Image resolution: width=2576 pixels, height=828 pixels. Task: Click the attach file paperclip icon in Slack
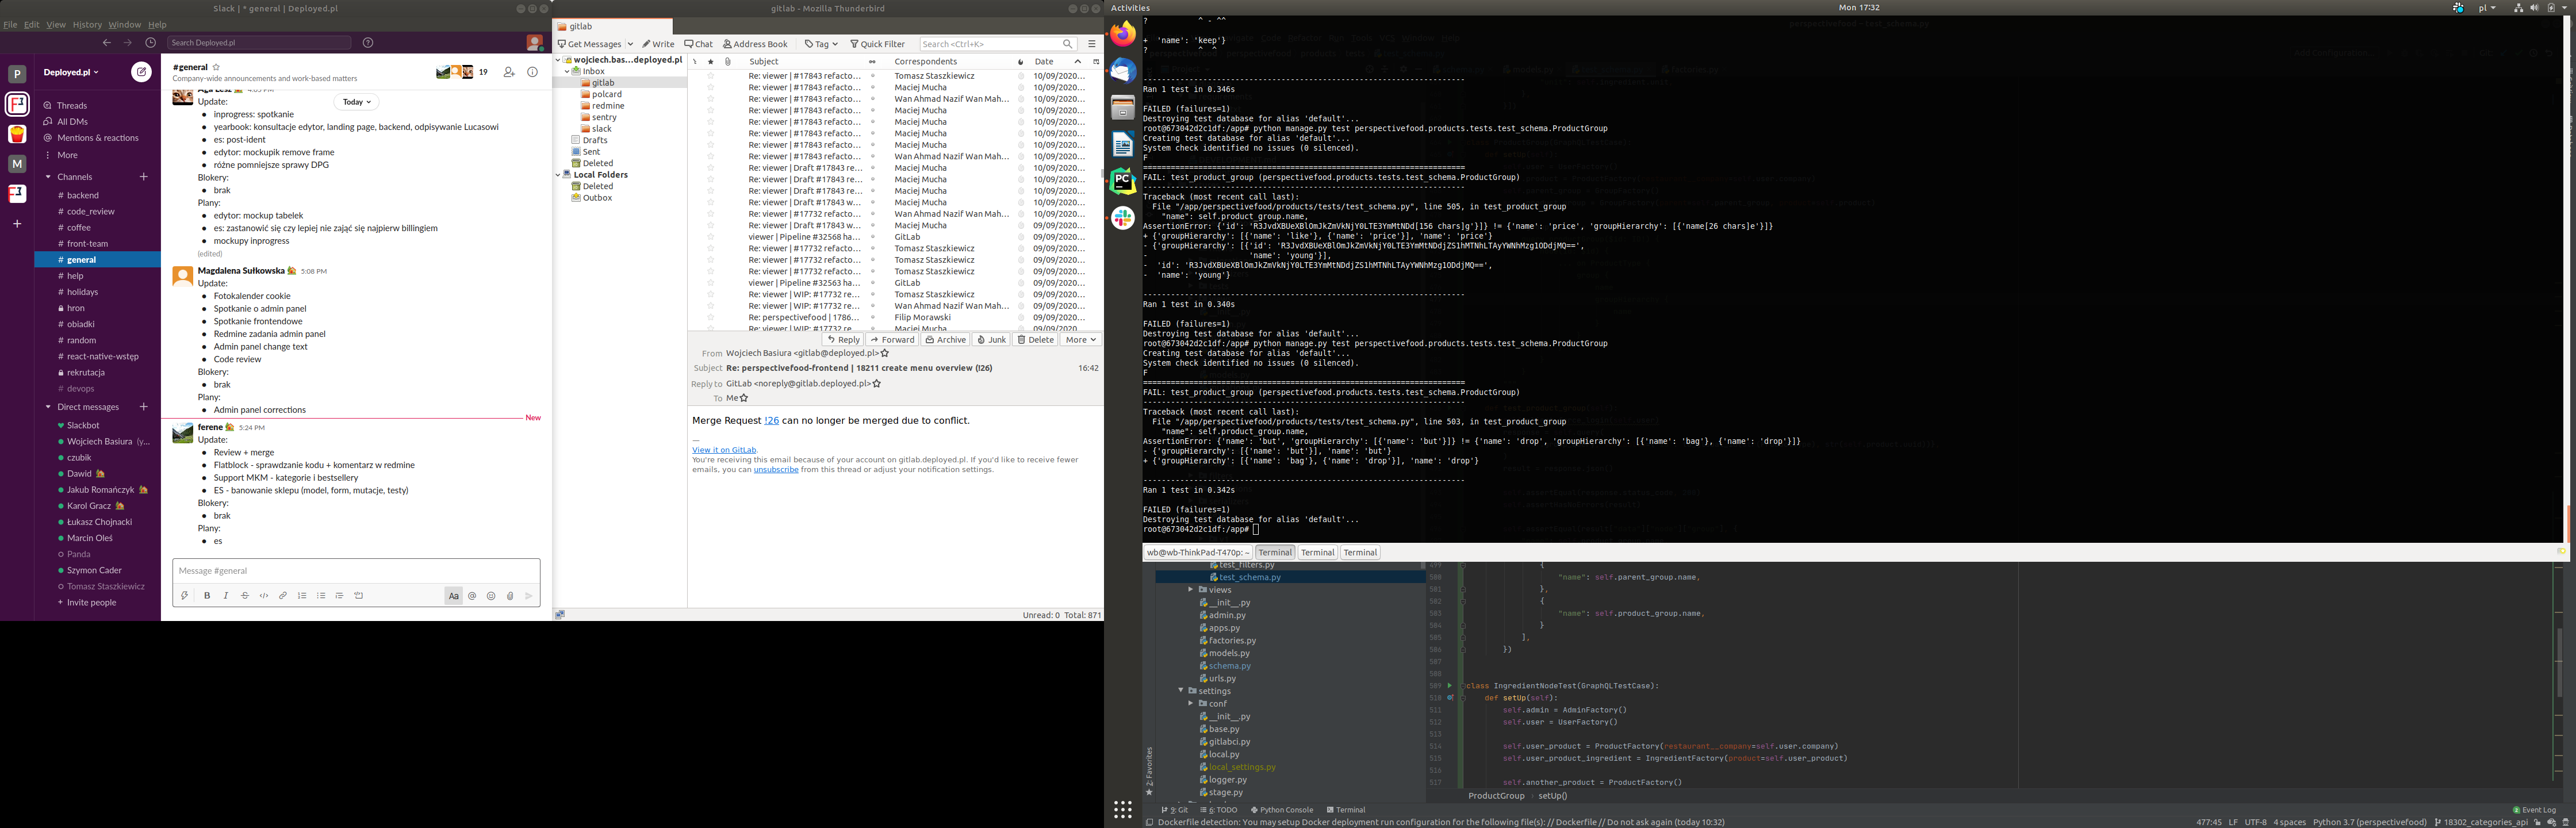pyautogui.click(x=510, y=596)
